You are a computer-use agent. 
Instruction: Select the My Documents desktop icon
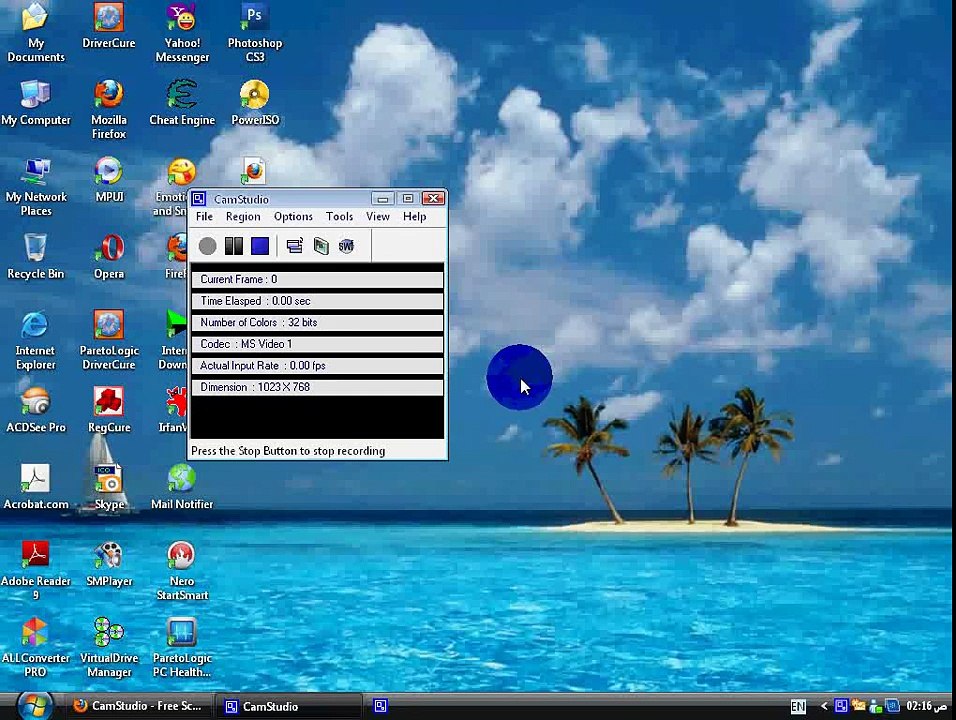point(35,32)
